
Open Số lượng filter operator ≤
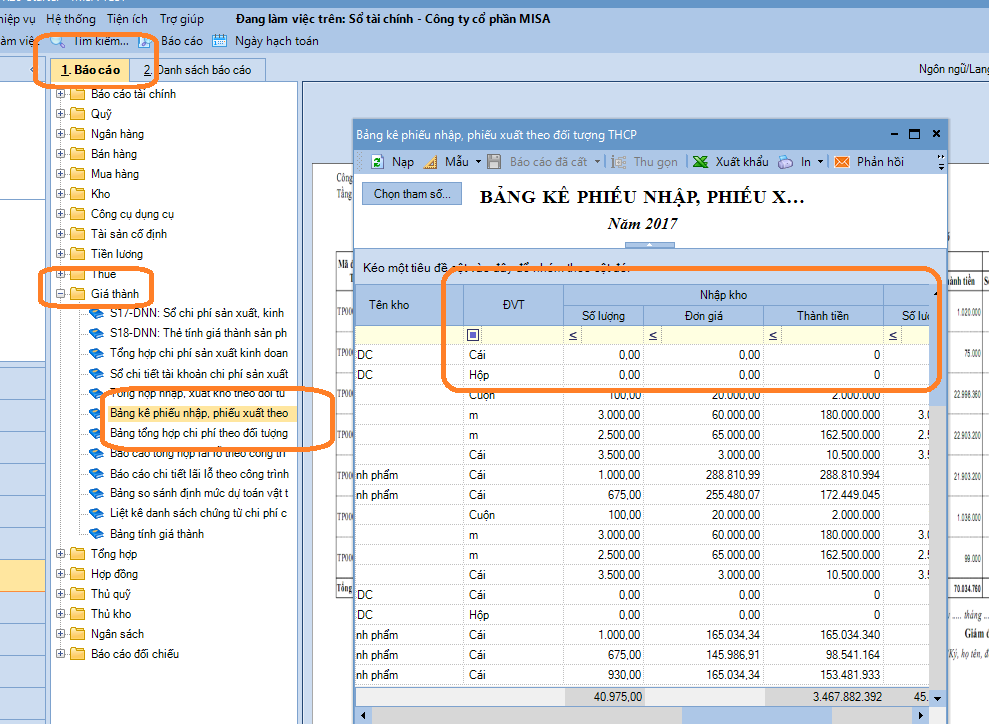pos(573,336)
